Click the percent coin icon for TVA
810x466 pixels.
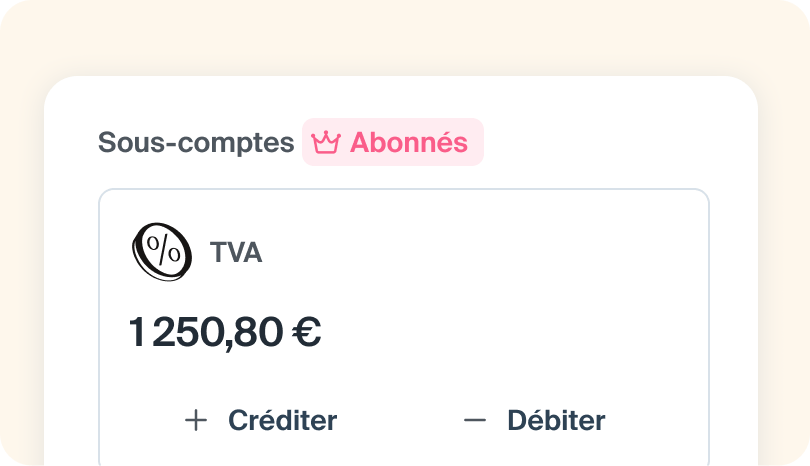coord(161,251)
